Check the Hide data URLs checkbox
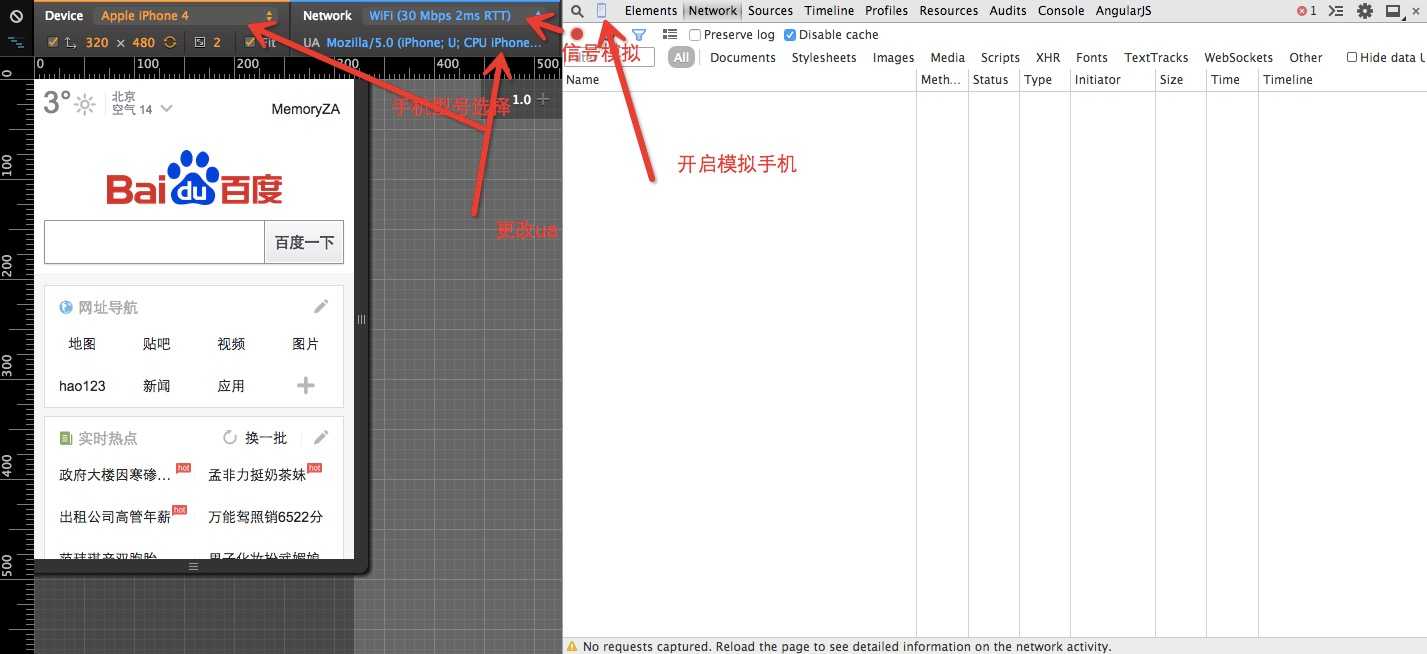 pos(1352,57)
